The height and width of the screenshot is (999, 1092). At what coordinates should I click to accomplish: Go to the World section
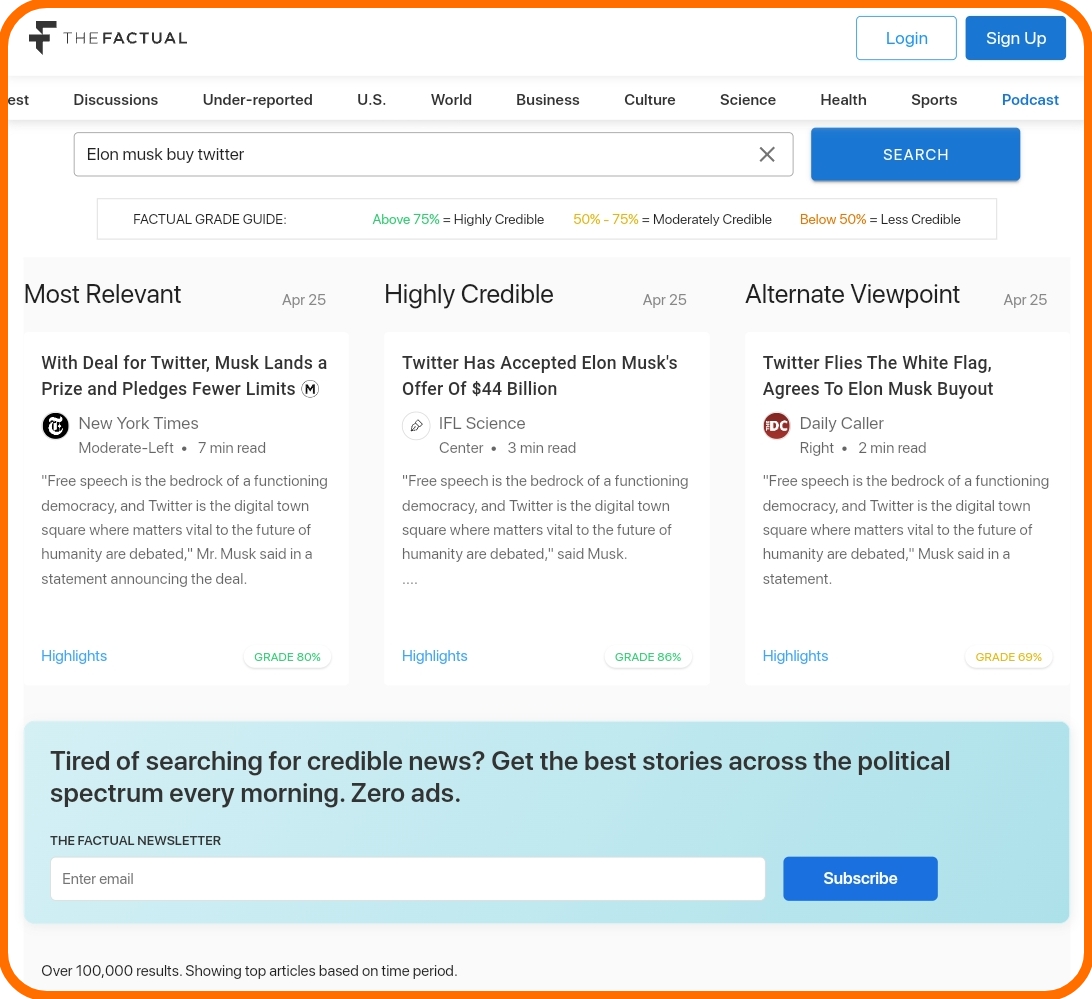[x=451, y=100]
